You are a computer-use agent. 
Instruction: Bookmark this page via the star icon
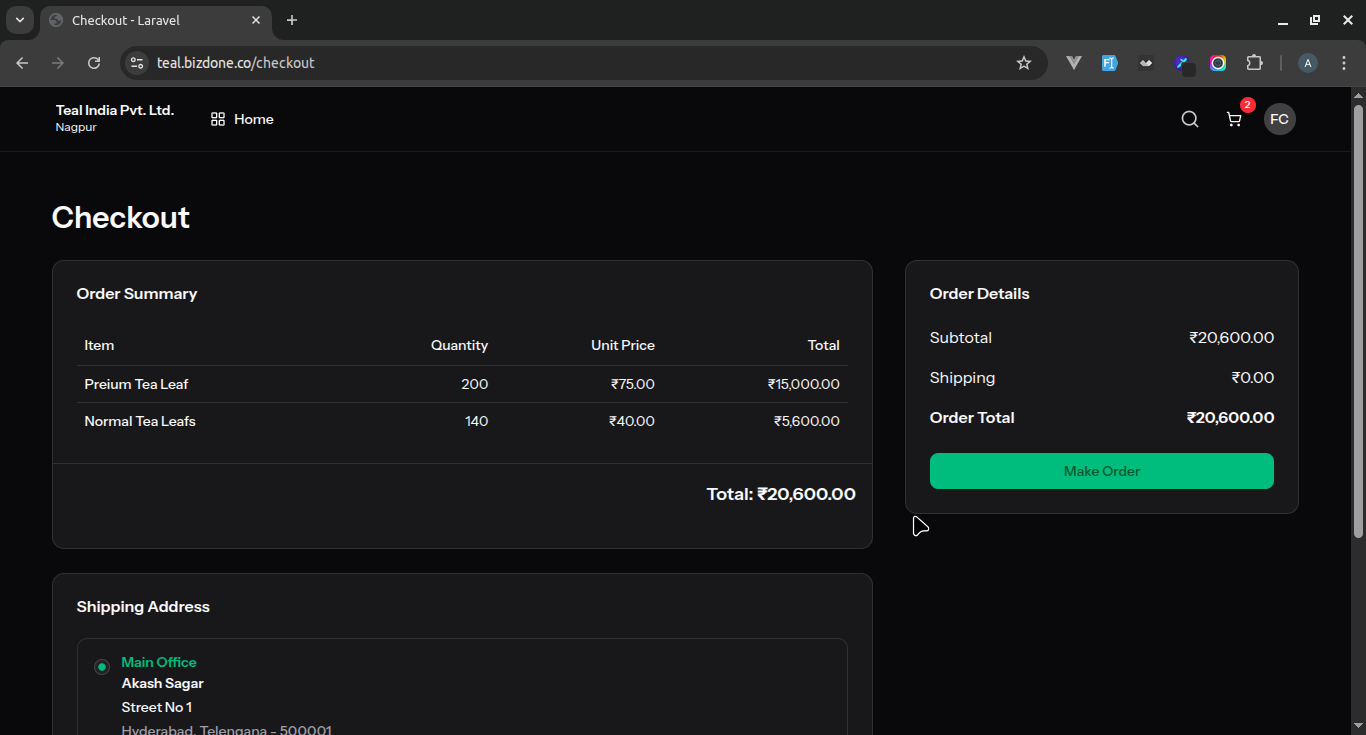point(1023,62)
